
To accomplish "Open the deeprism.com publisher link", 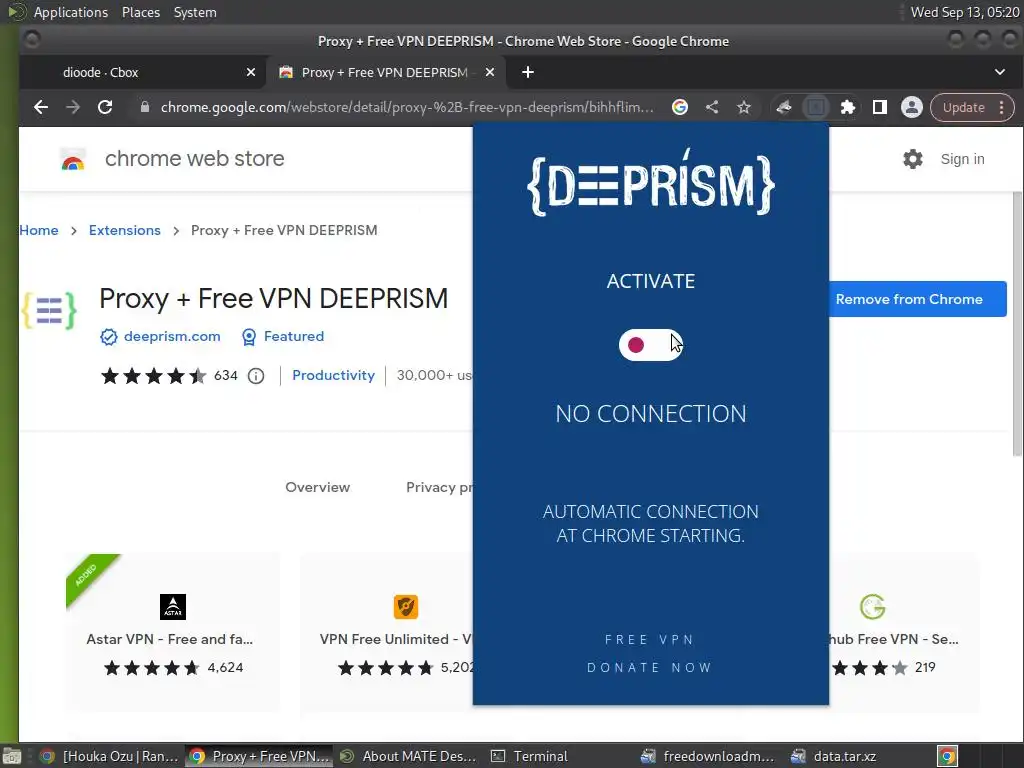I will [172, 336].
